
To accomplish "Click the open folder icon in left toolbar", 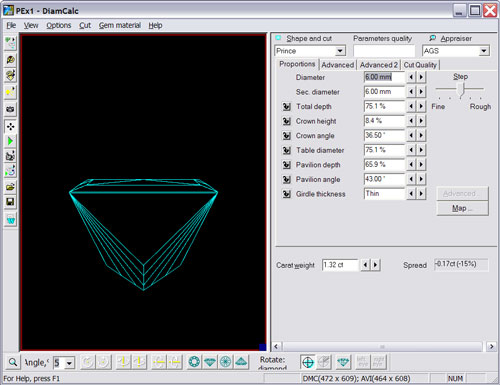I will tap(10, 187).
